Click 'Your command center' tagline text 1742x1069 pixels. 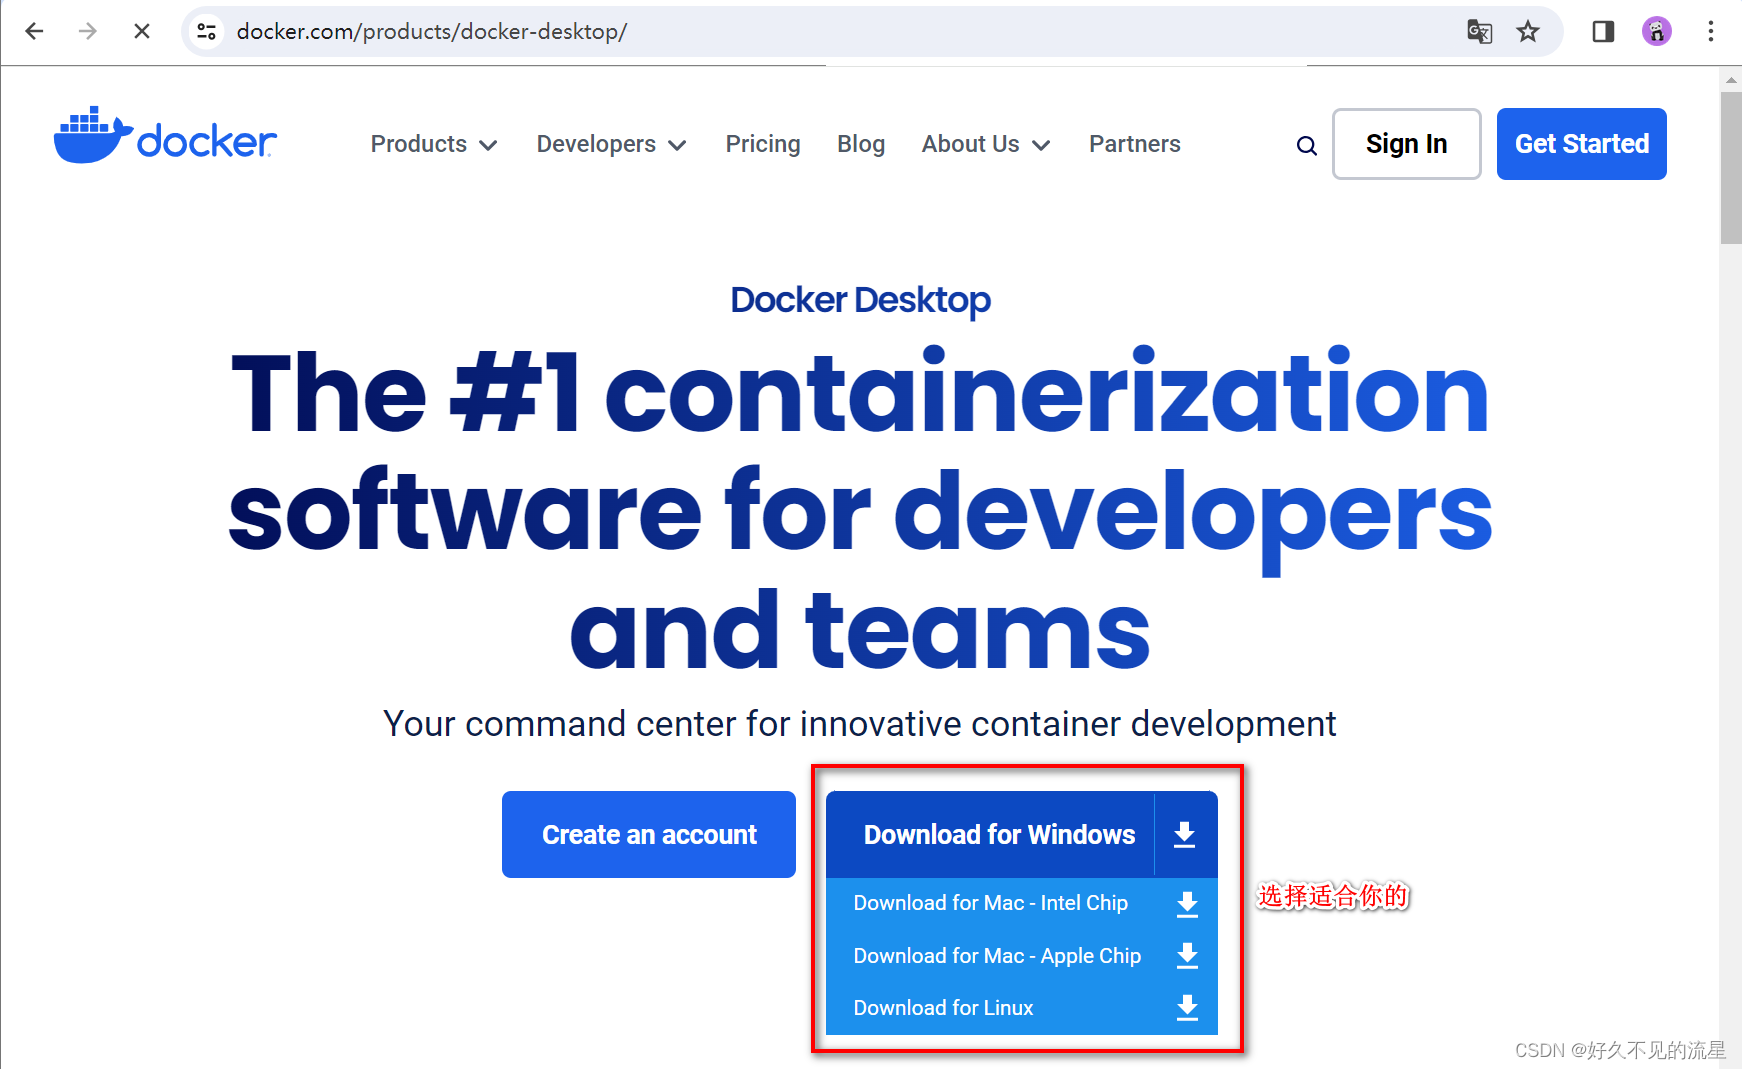click(x=860, y=724)
